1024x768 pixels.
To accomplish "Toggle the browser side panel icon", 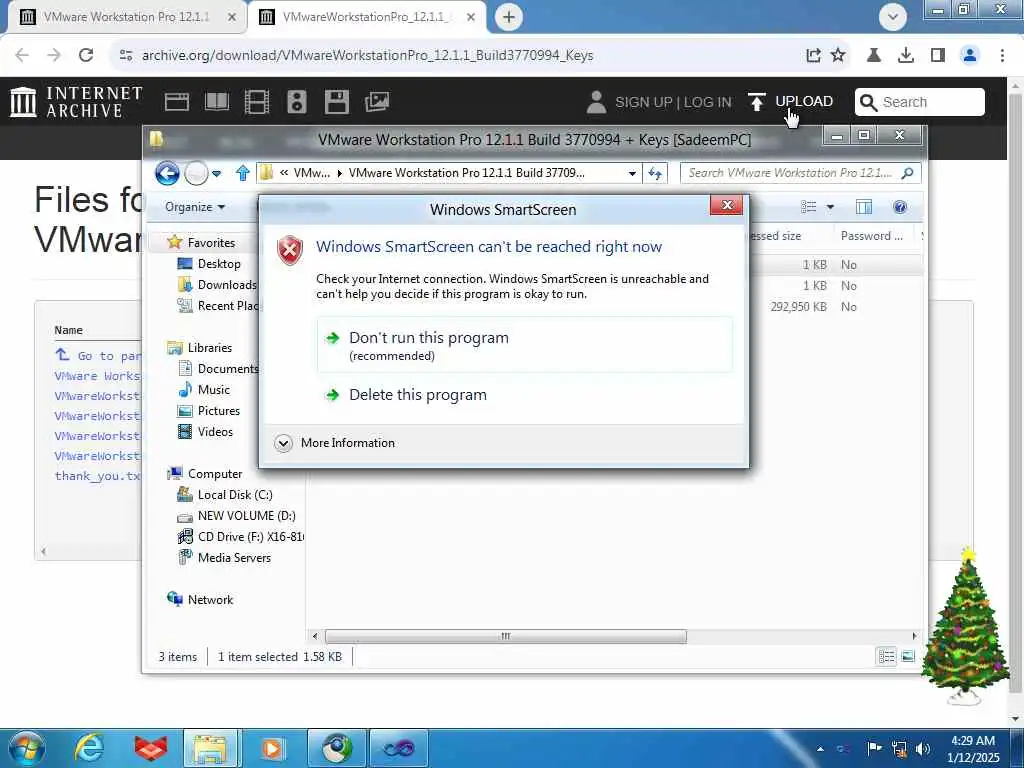I will [938, 55].
